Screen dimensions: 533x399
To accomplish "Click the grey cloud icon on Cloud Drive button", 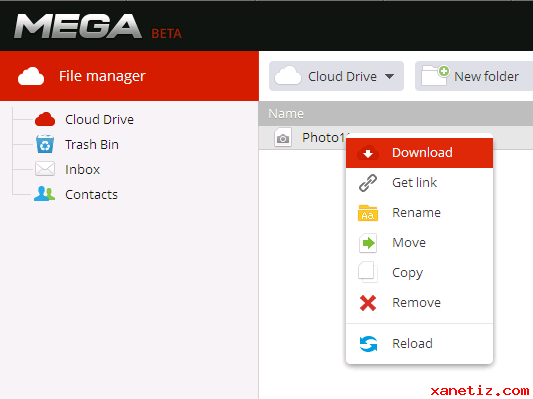I will point(288,76).
